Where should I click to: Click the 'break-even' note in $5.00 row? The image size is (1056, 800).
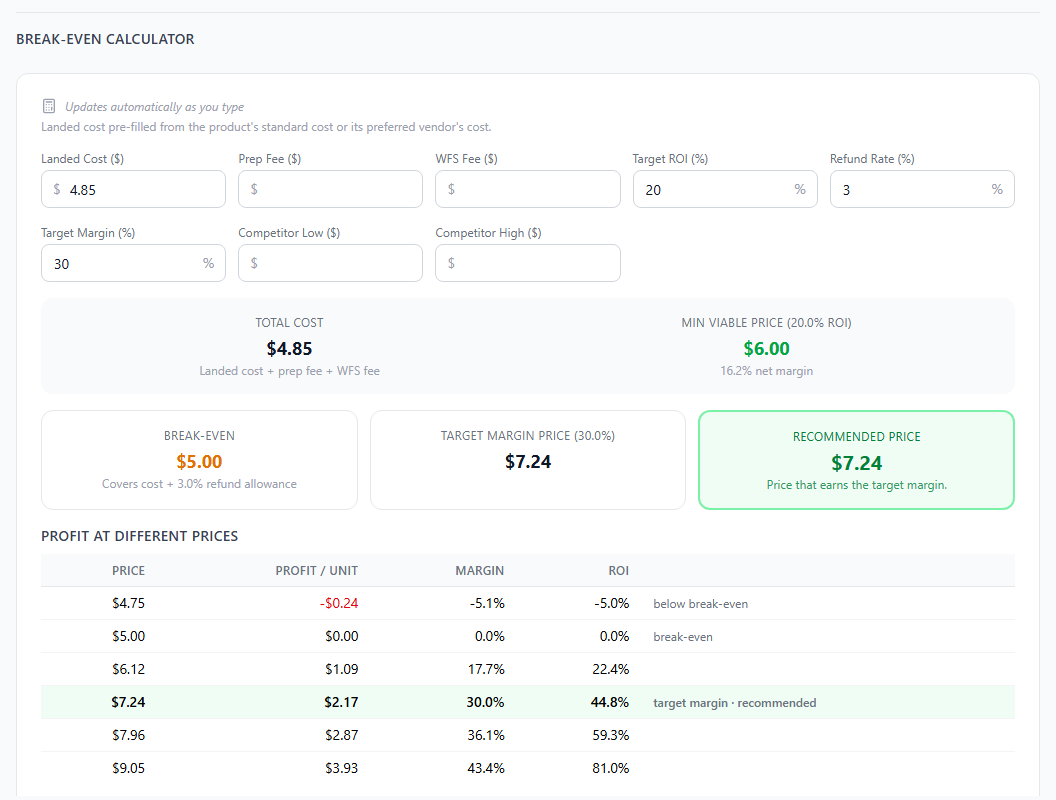click(683, 637)
